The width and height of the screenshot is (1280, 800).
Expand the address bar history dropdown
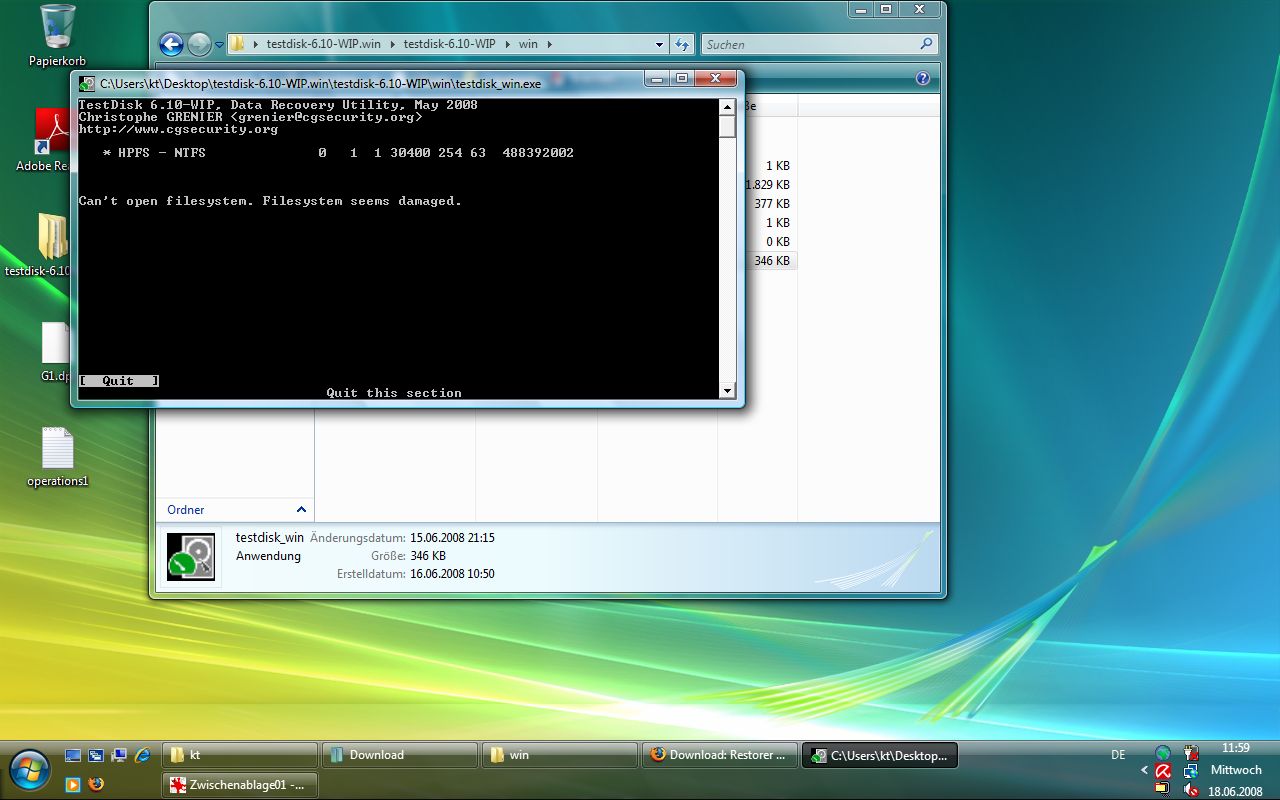pos(659,44)
